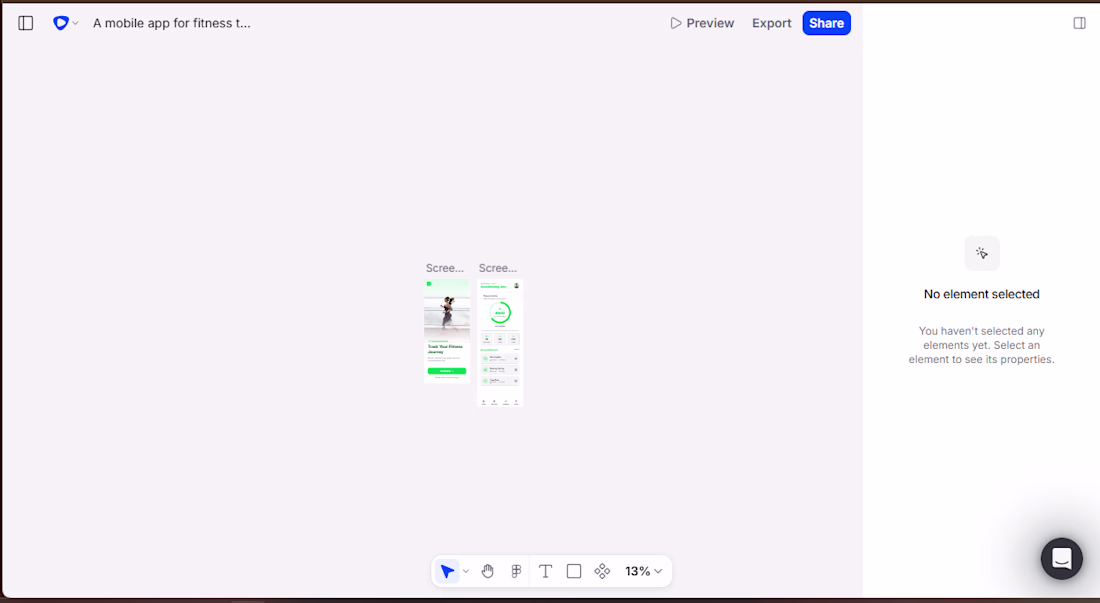Expand the select tool options chevron
1100x603 pixels.
(466, 571)
